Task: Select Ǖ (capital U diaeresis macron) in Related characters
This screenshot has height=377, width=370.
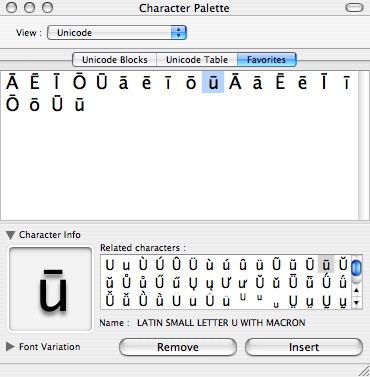Action: (x=293, y=282)
